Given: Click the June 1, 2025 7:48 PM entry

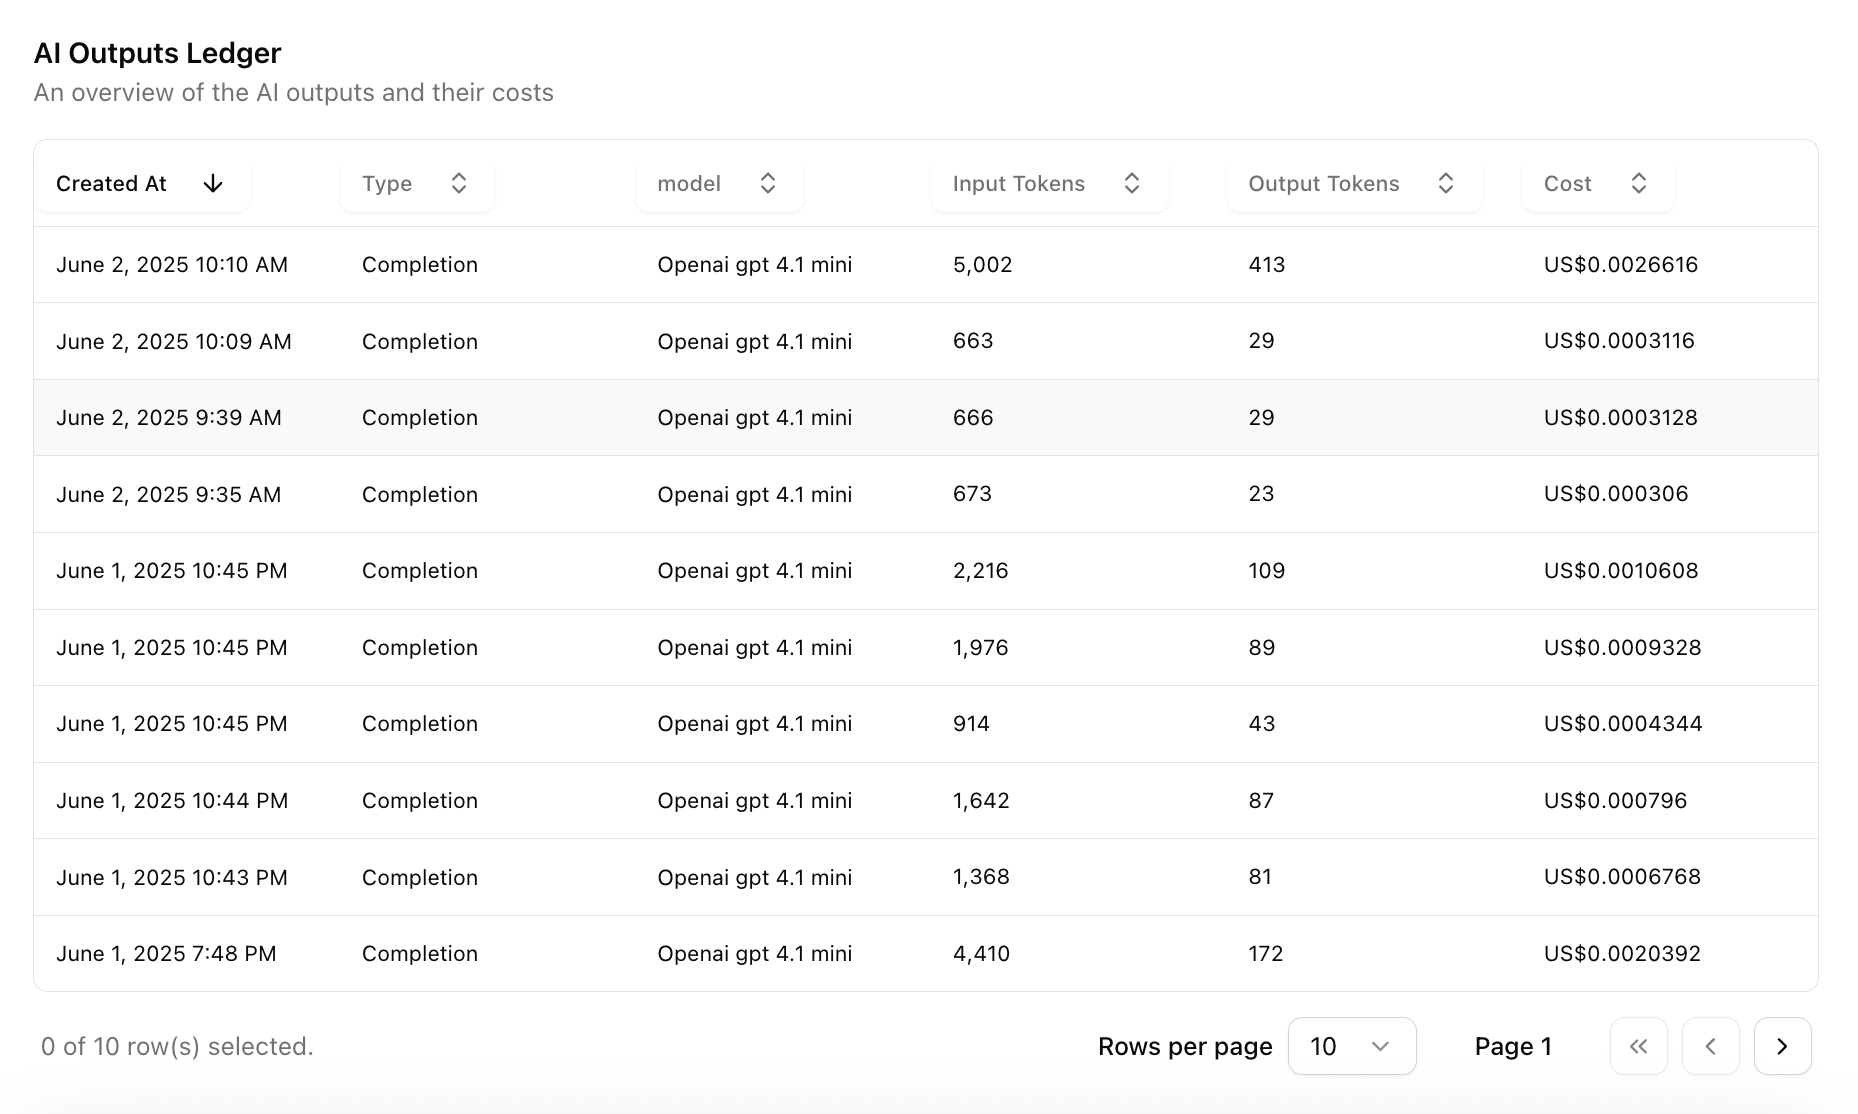Looking at the screenshot, I should point(166,954).
